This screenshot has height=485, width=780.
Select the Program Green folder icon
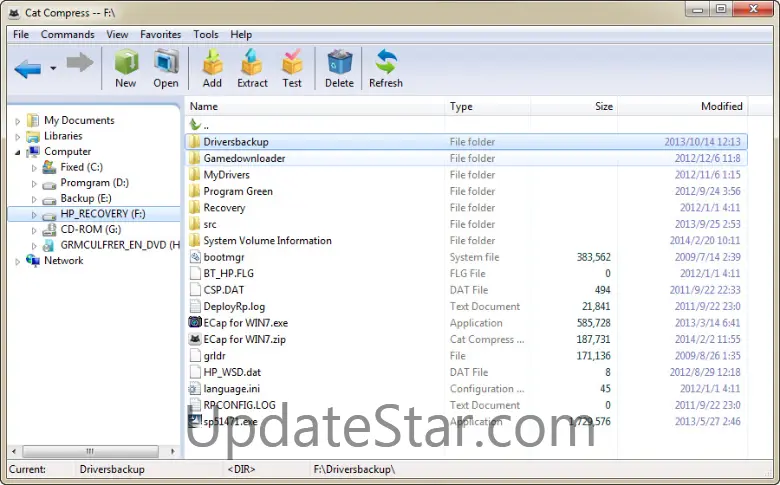[x=195, y=191]
